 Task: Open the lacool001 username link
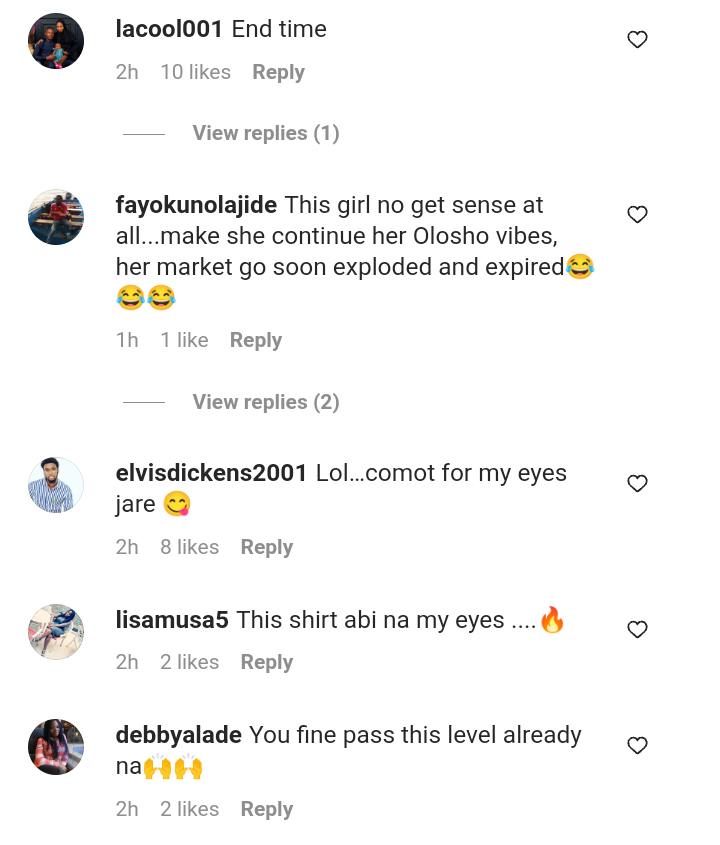tap(169, 29)
